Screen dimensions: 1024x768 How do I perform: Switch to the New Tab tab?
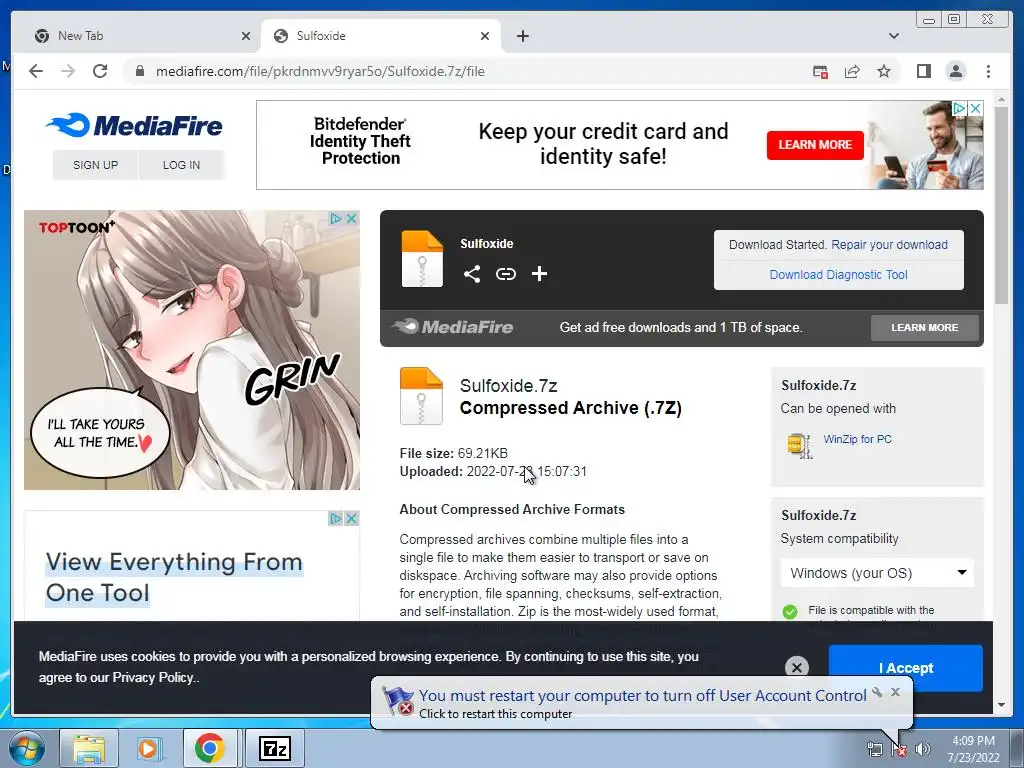pos(137,36)
